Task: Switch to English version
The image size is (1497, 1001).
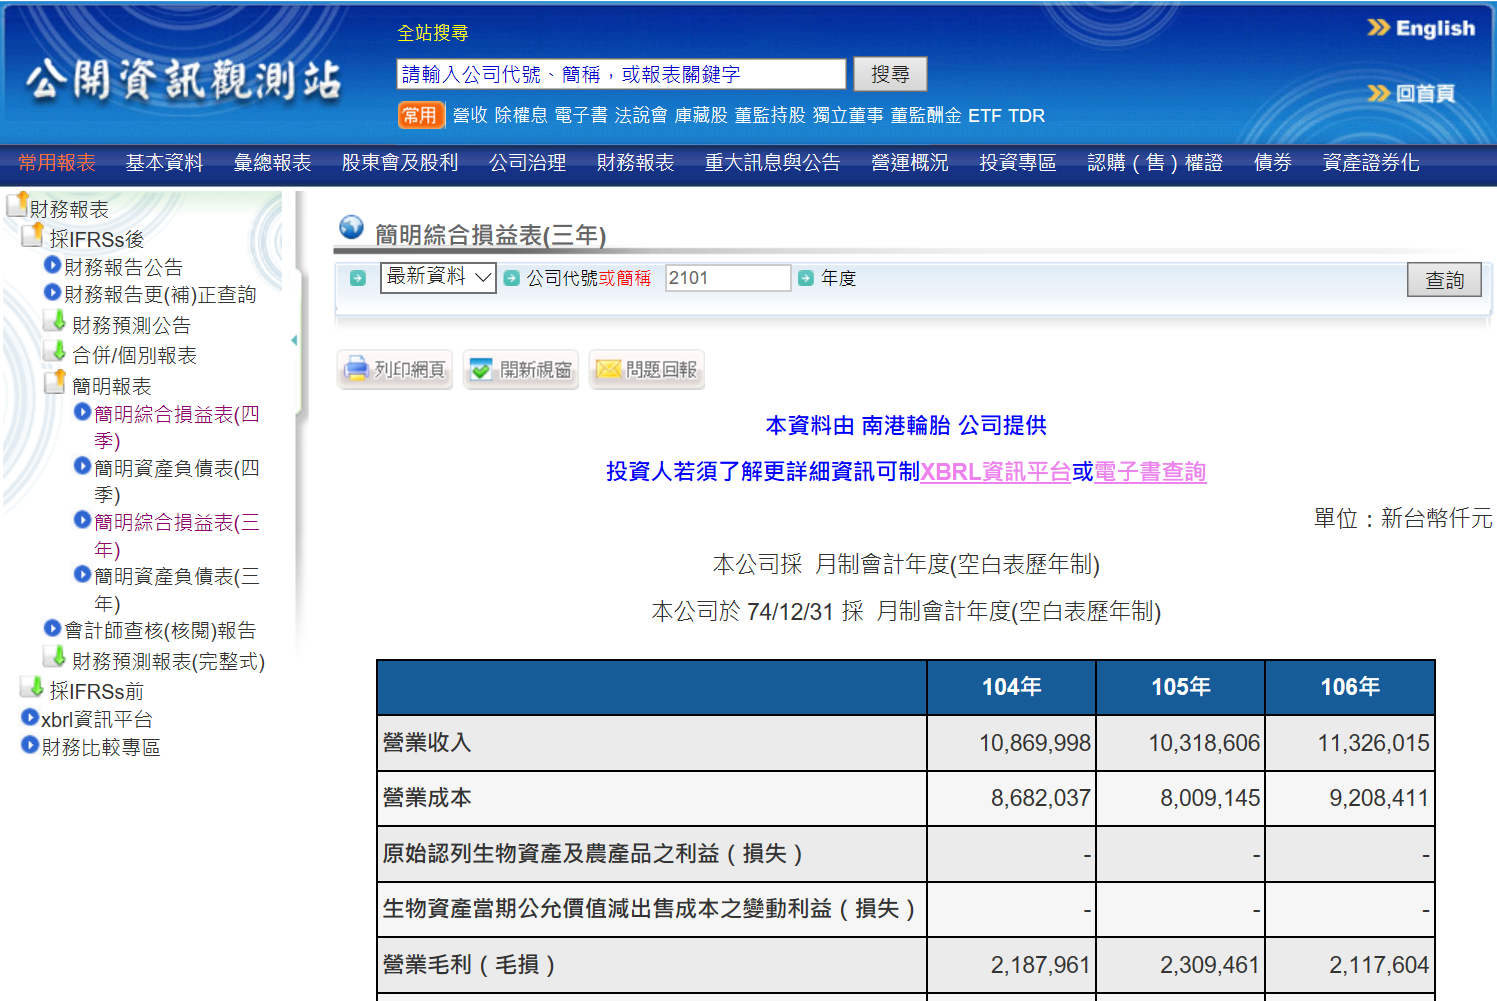Action: point(1422,28)
